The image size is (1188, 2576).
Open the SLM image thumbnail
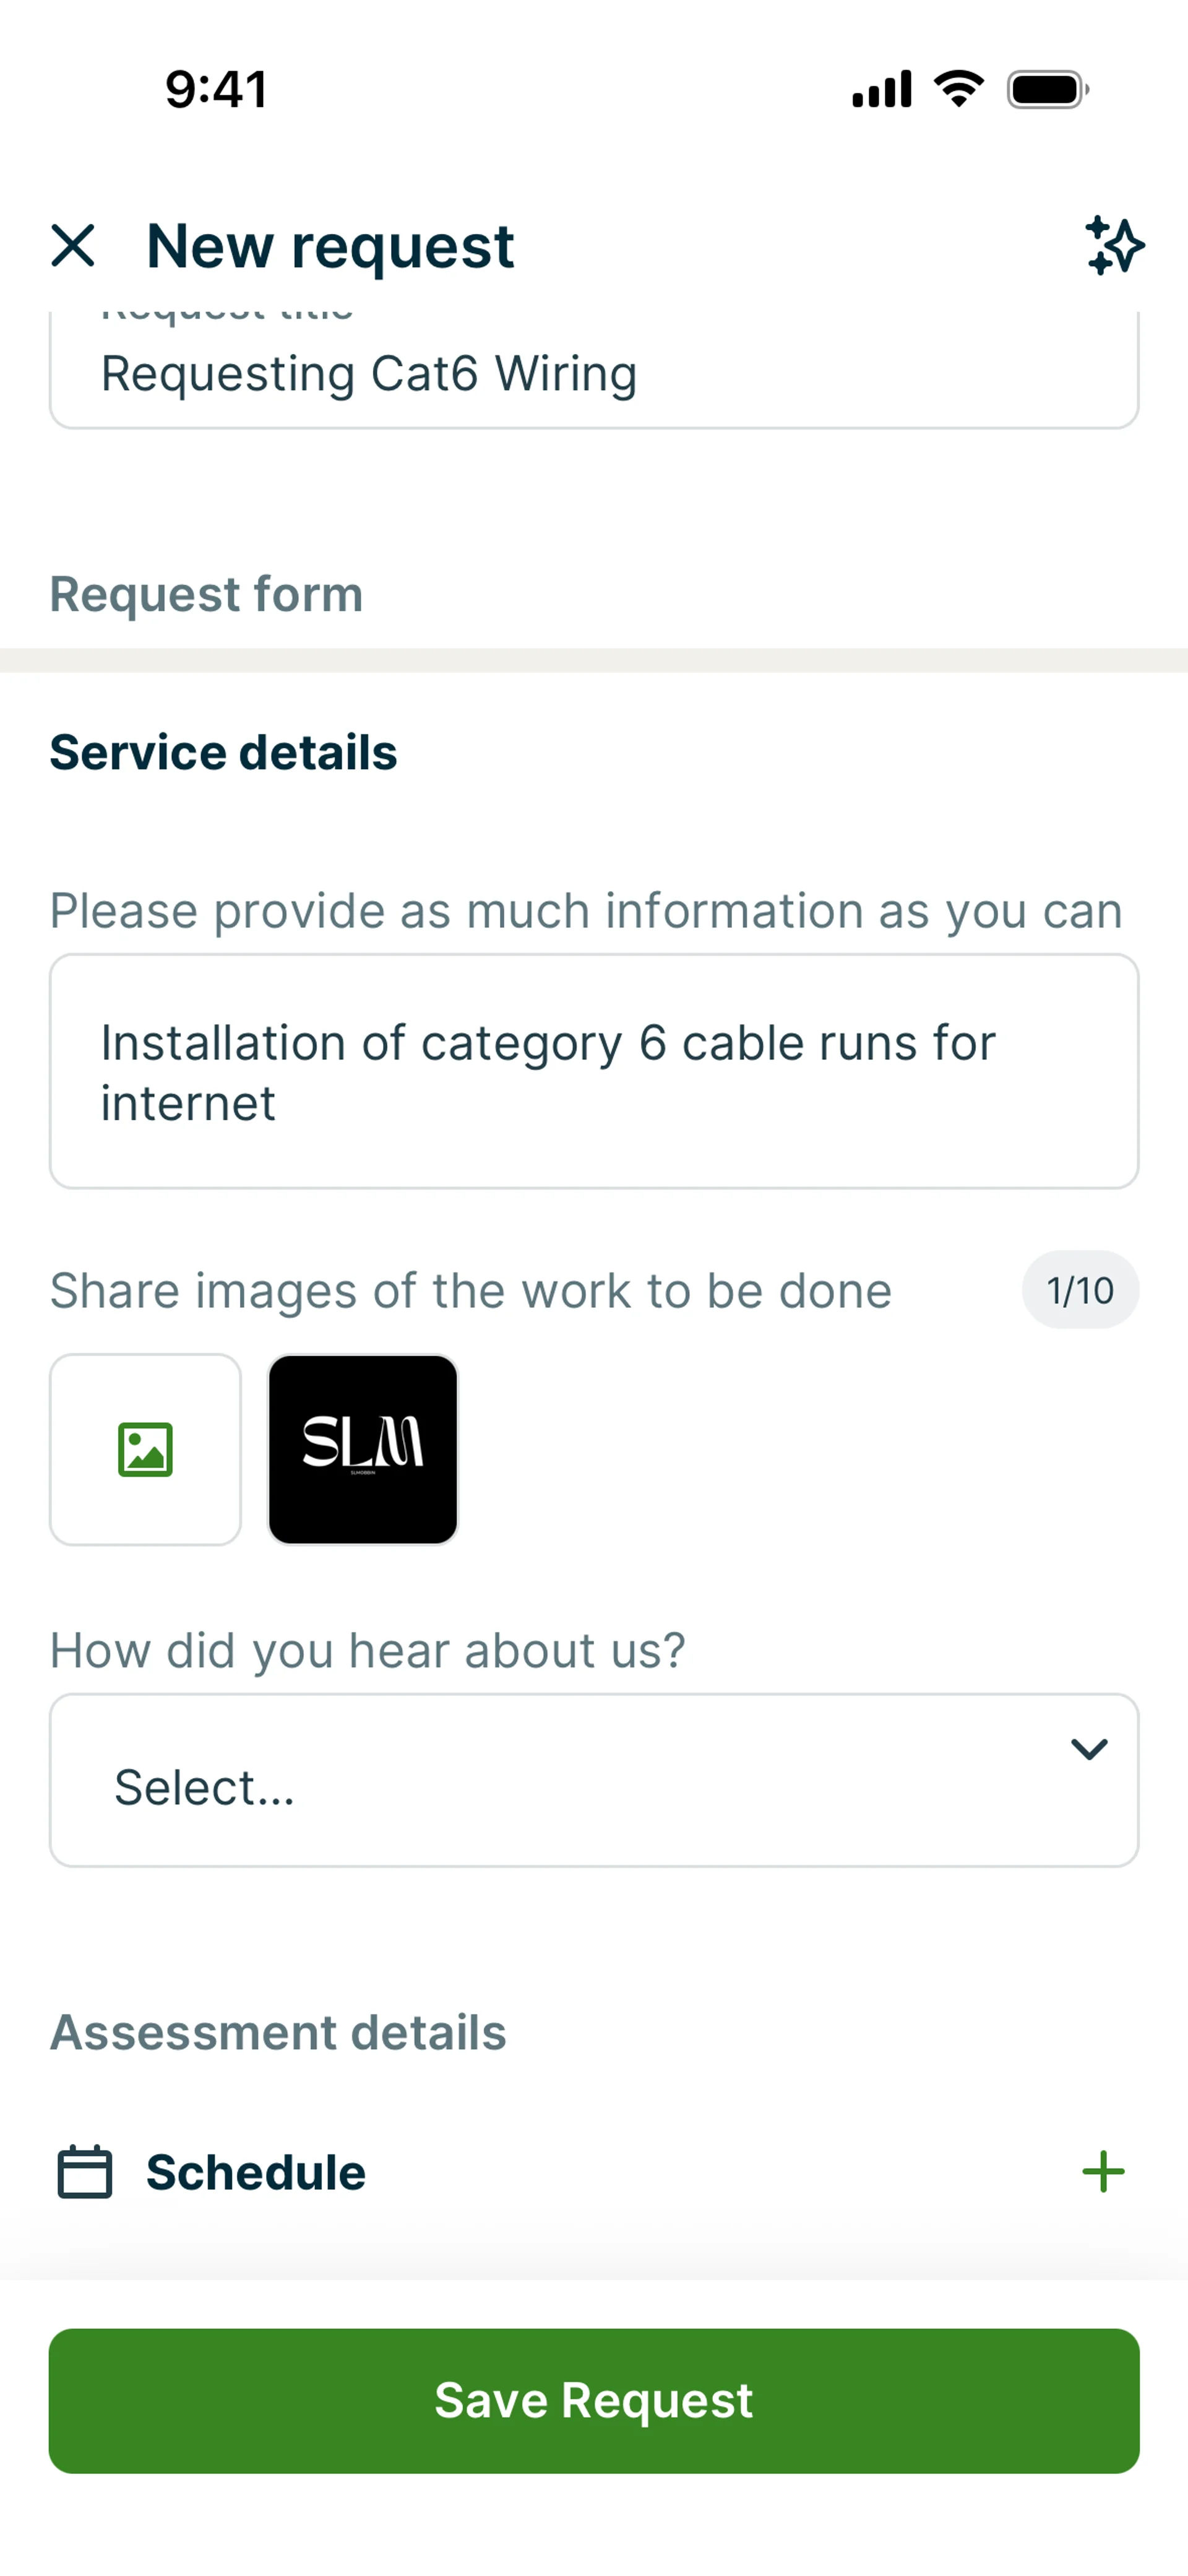(x=363, y=1449)
